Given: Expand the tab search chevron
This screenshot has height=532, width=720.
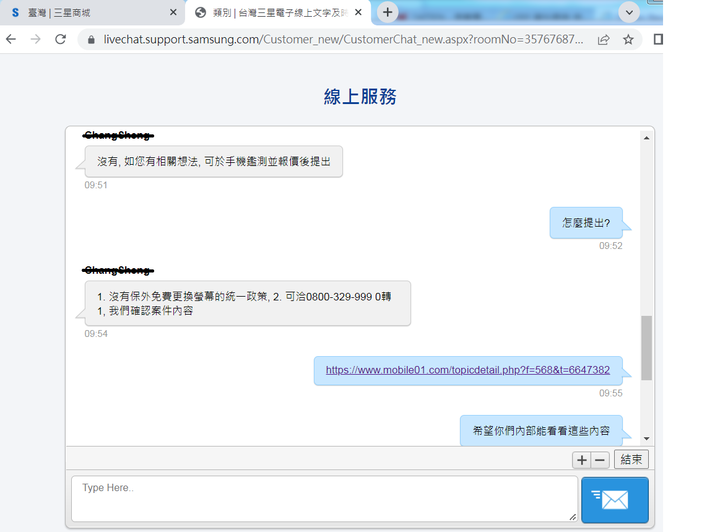Looking at the screenshot, I should pos(629,12).
